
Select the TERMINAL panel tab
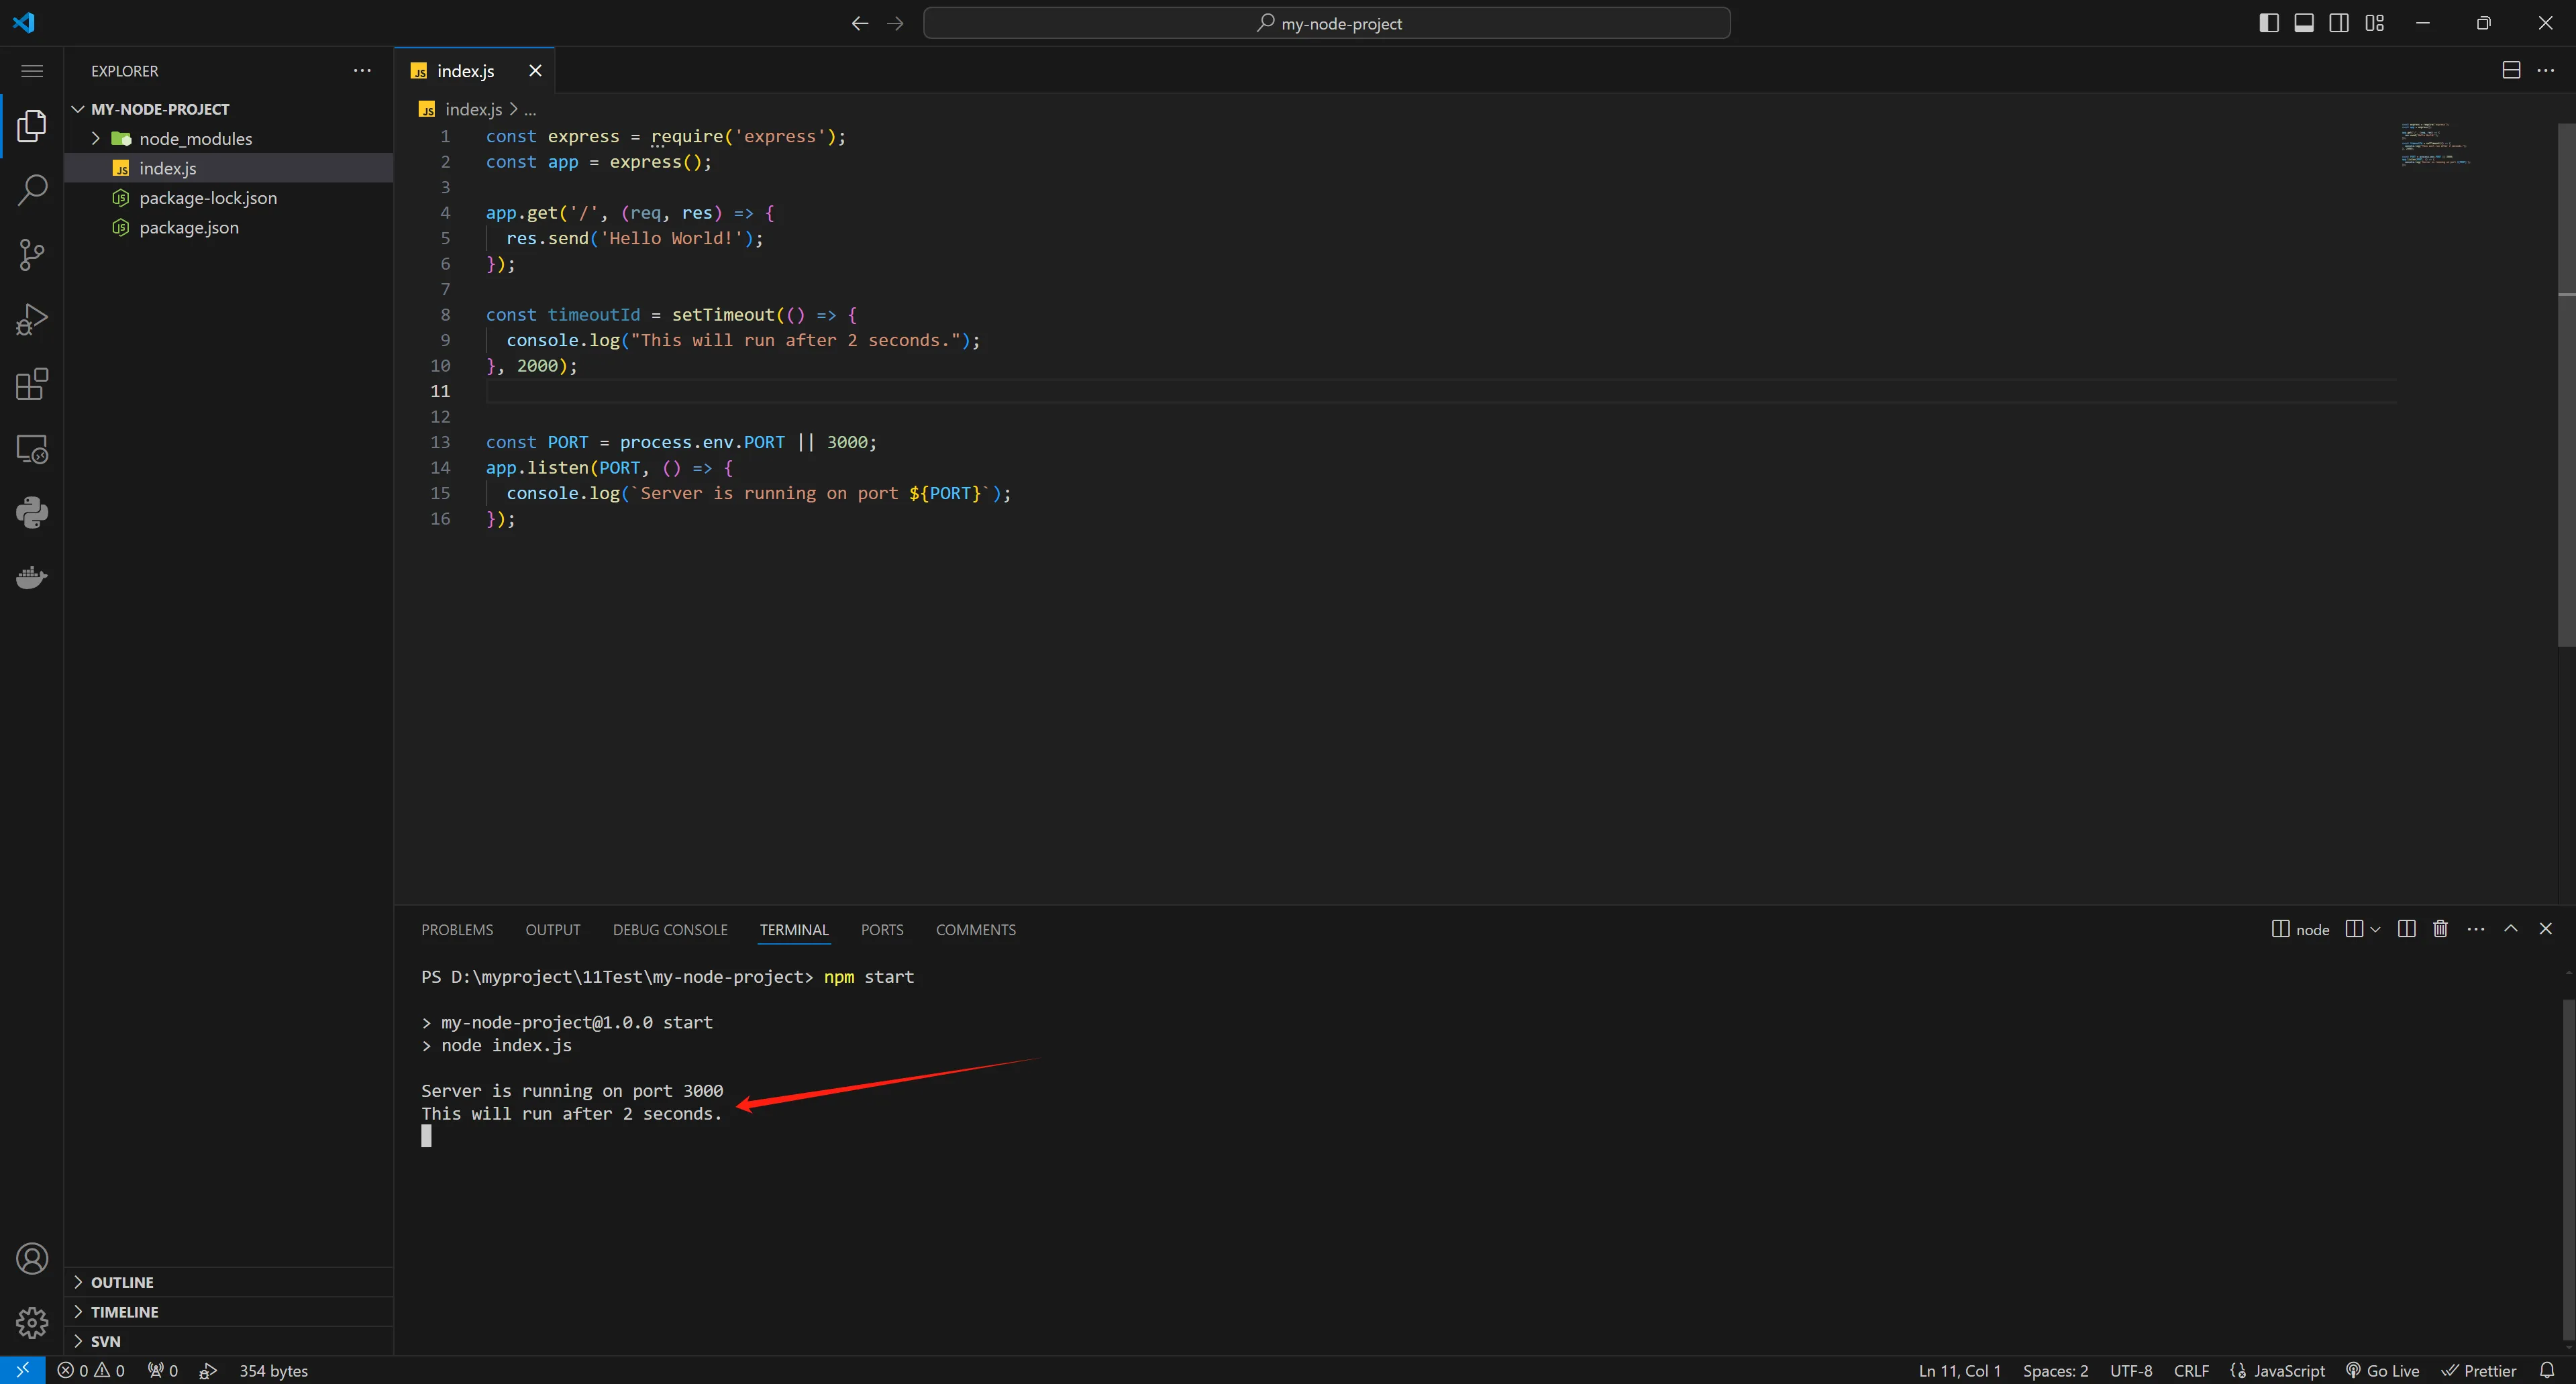tap(794, 930)
